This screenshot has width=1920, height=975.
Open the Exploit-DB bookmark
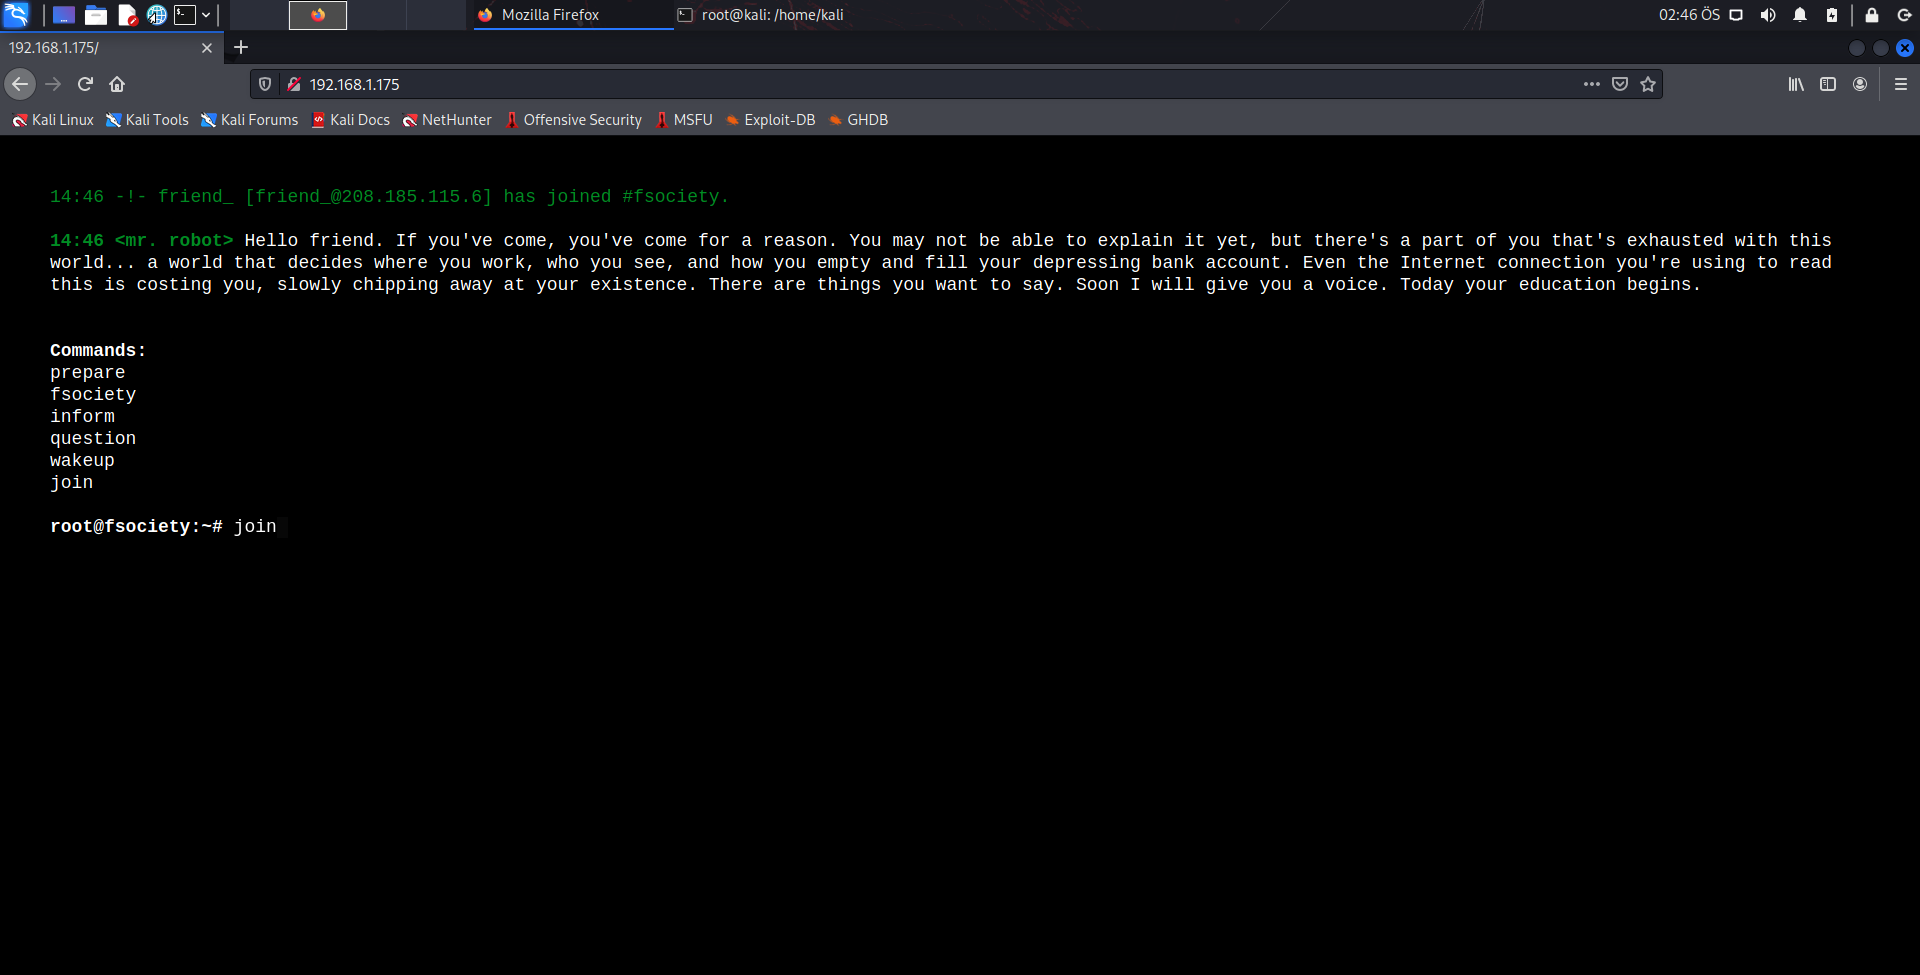(x=770, y=120)
